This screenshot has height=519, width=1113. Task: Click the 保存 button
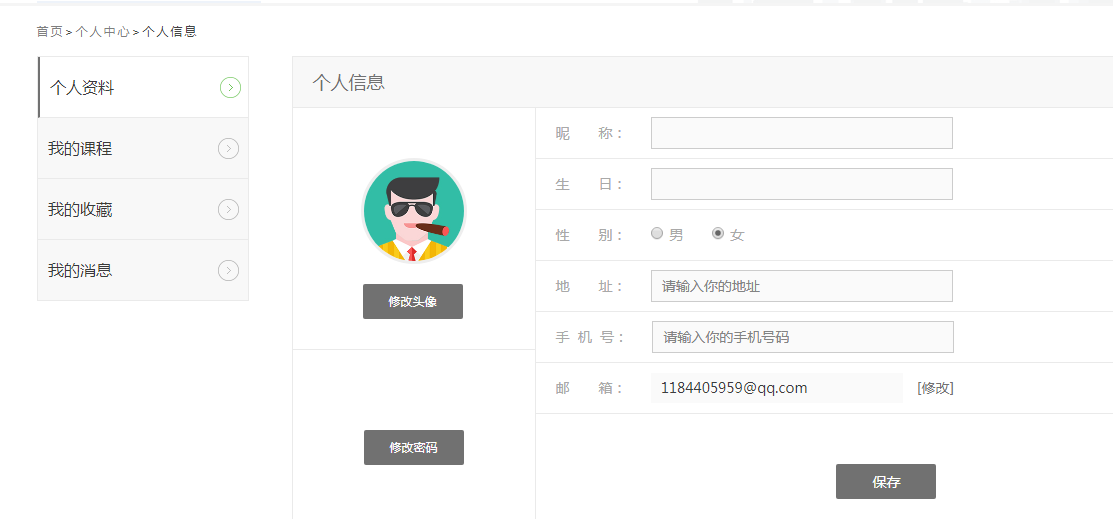pos(886,482)
